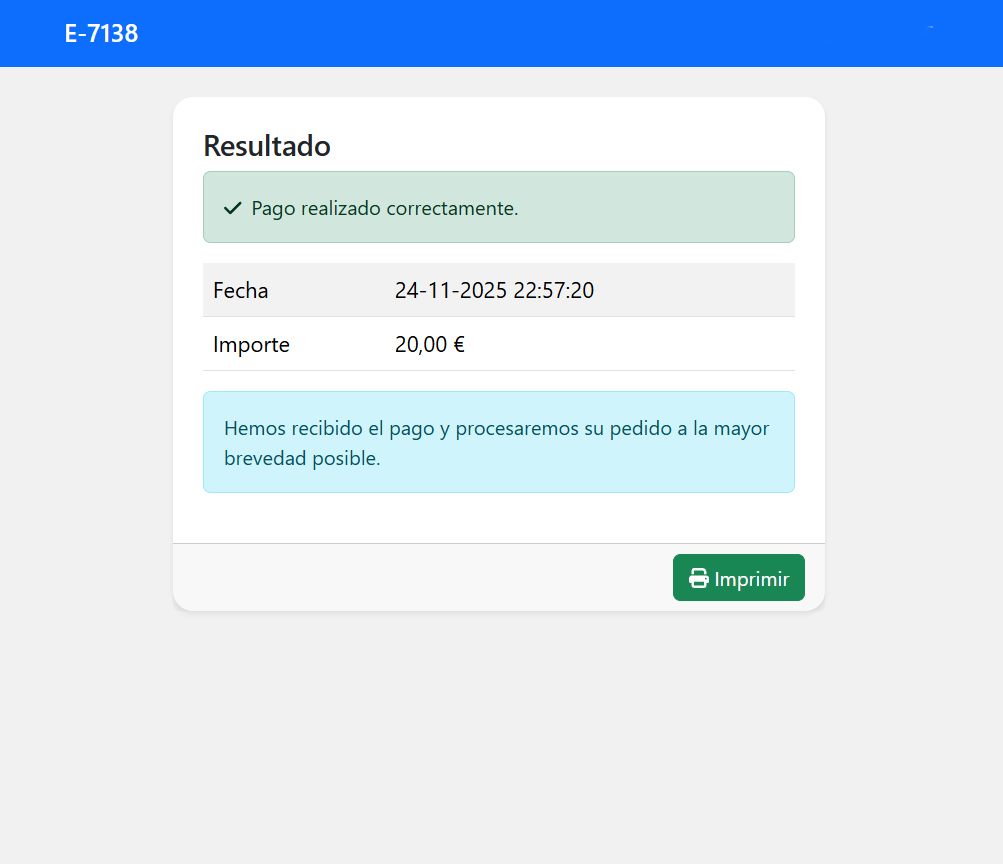Click the blank right end of the Fecha row
This screenshot has width=1003, height=864.
point(720,291)
